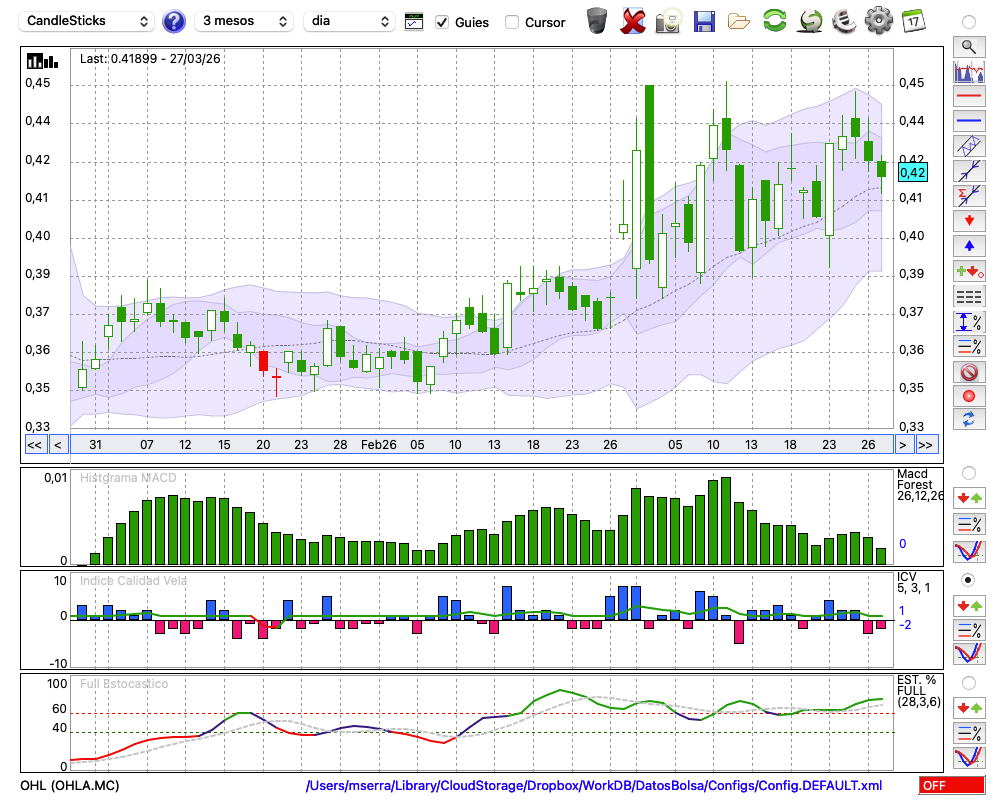Image resolution: width=1000 pixels, height=800 pixels.
Task: Click the green refresh arrows toolbar icon
Action: (774, 21)
